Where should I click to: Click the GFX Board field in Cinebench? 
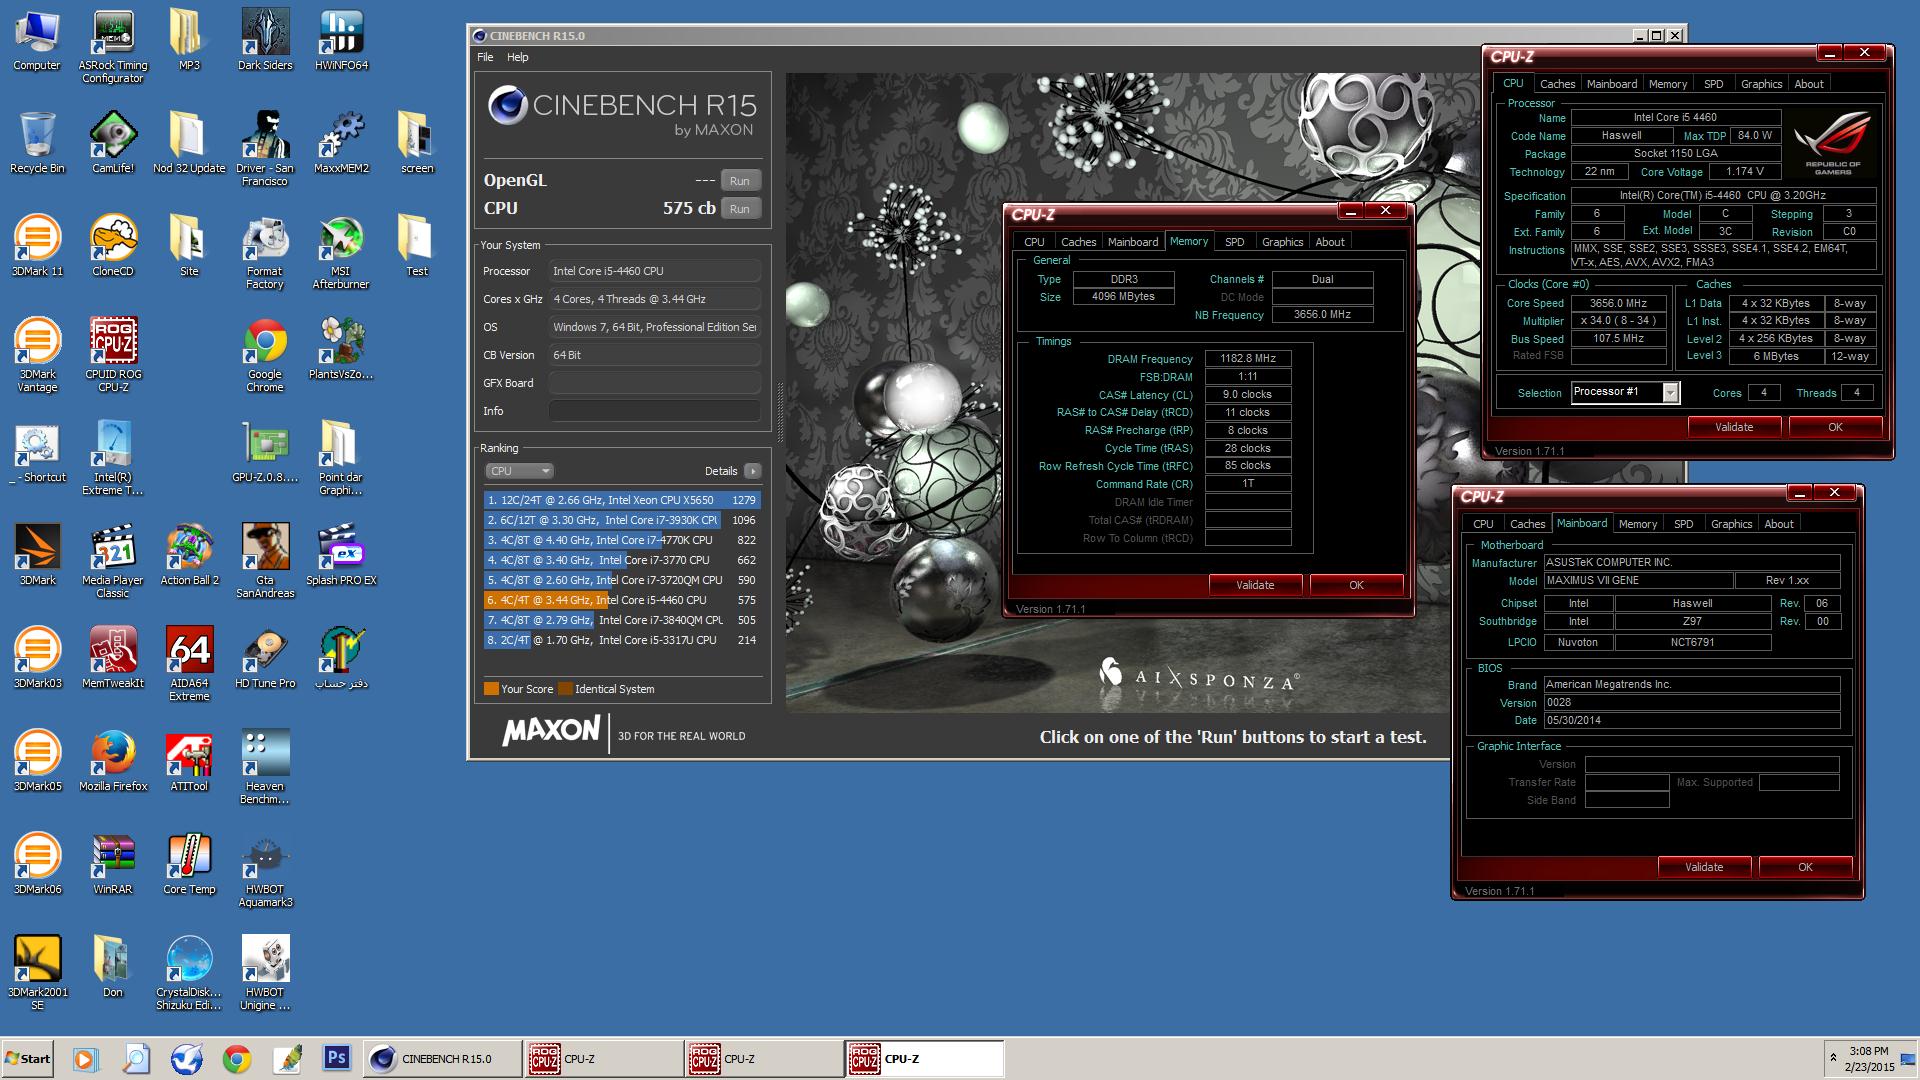point(654,383)
